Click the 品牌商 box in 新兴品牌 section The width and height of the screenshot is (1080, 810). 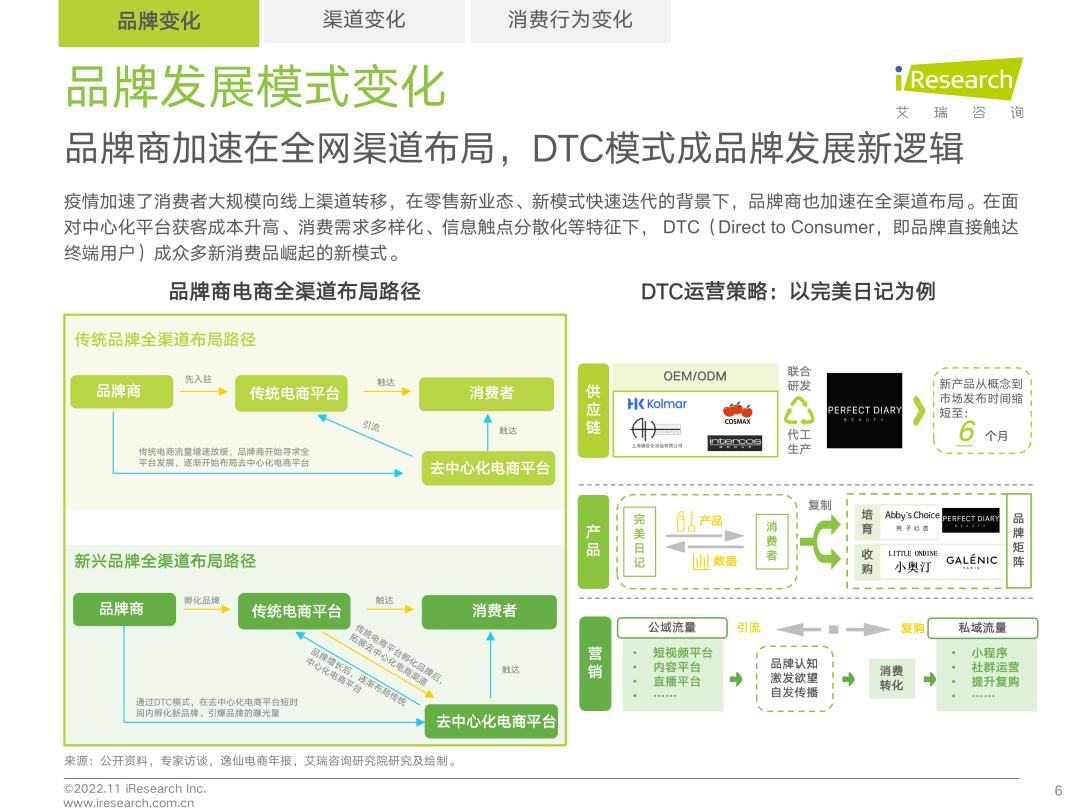(121, 608)
